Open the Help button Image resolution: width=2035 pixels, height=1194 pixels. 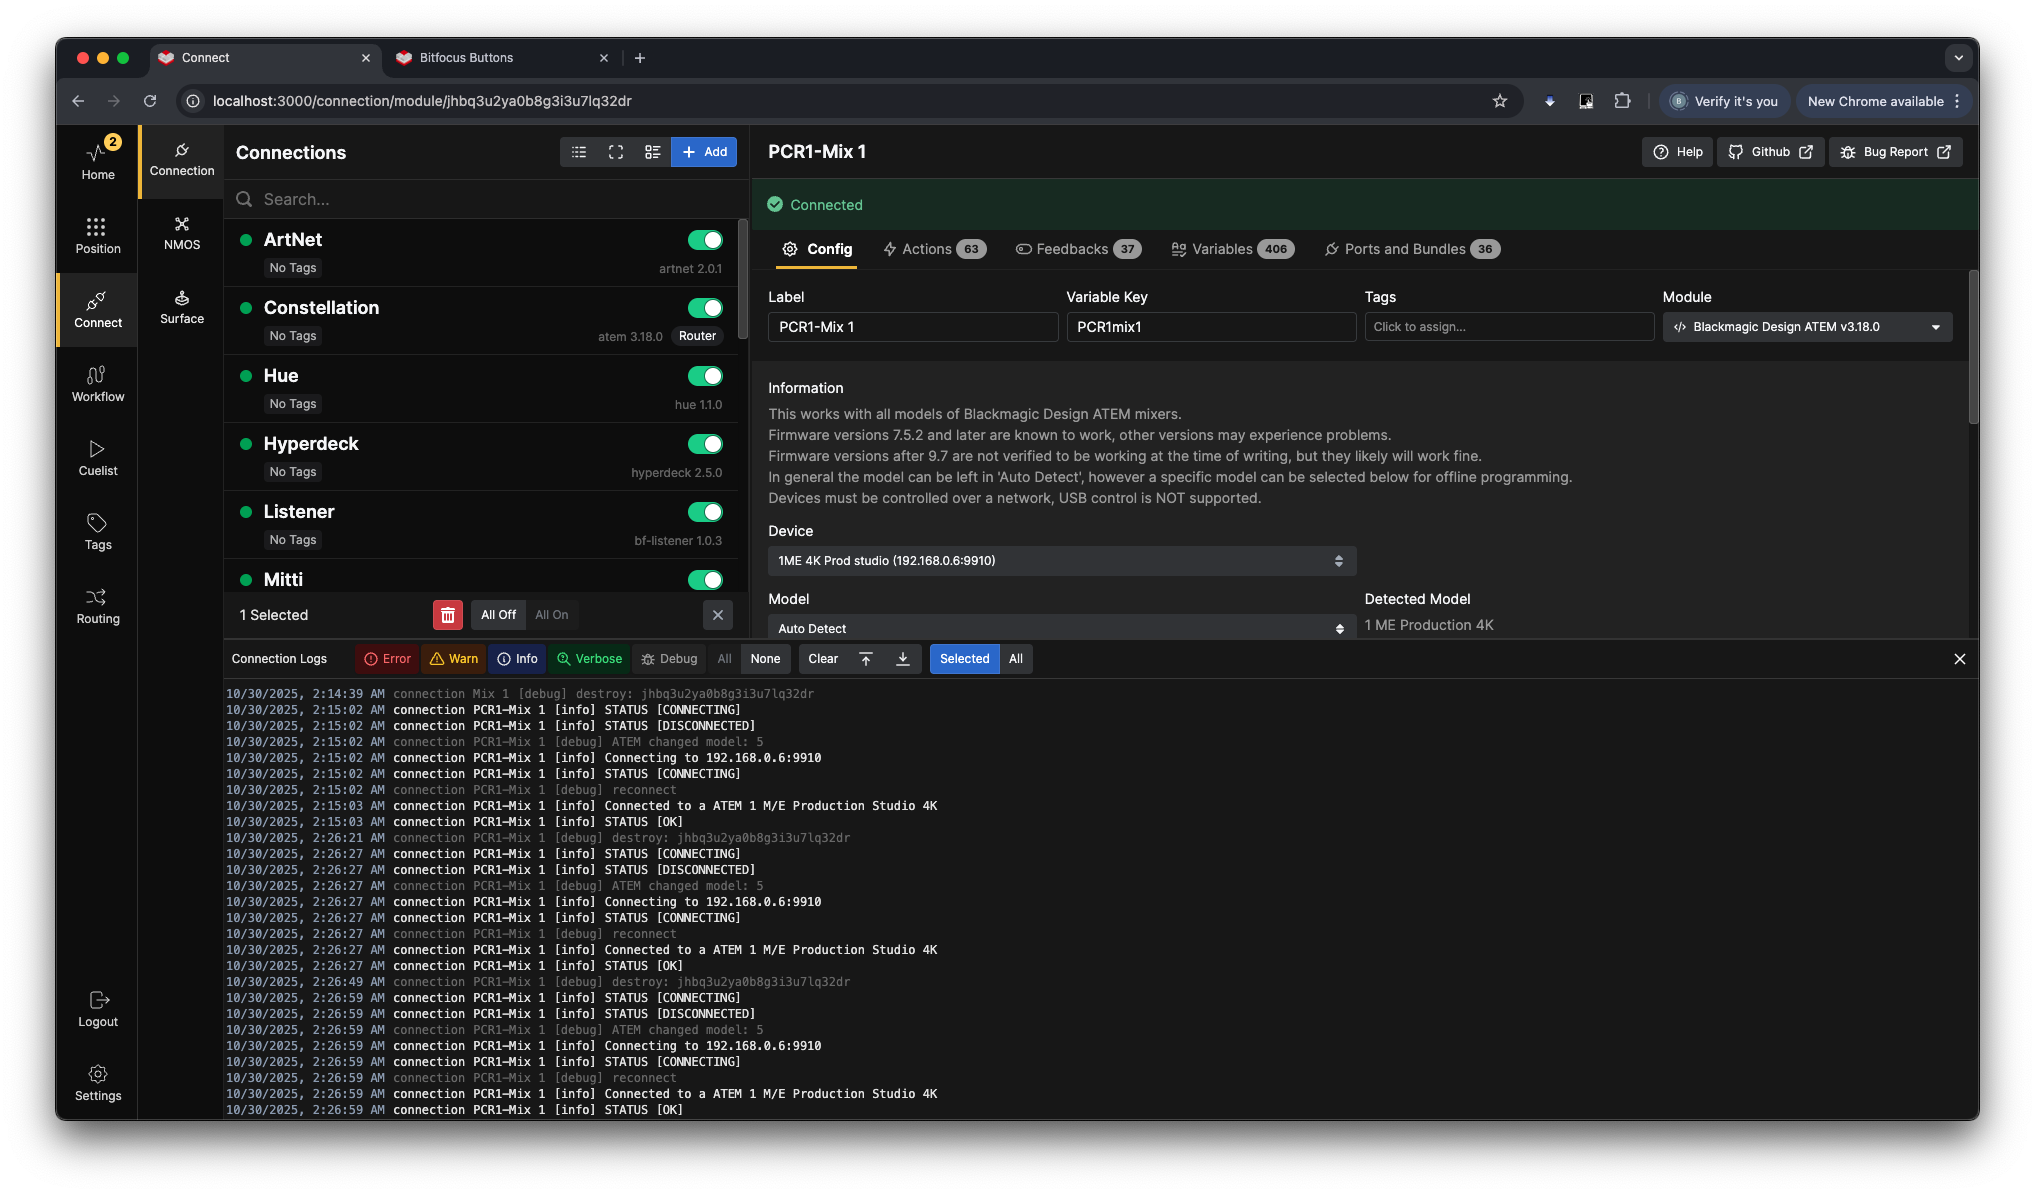coord(1678,152)
